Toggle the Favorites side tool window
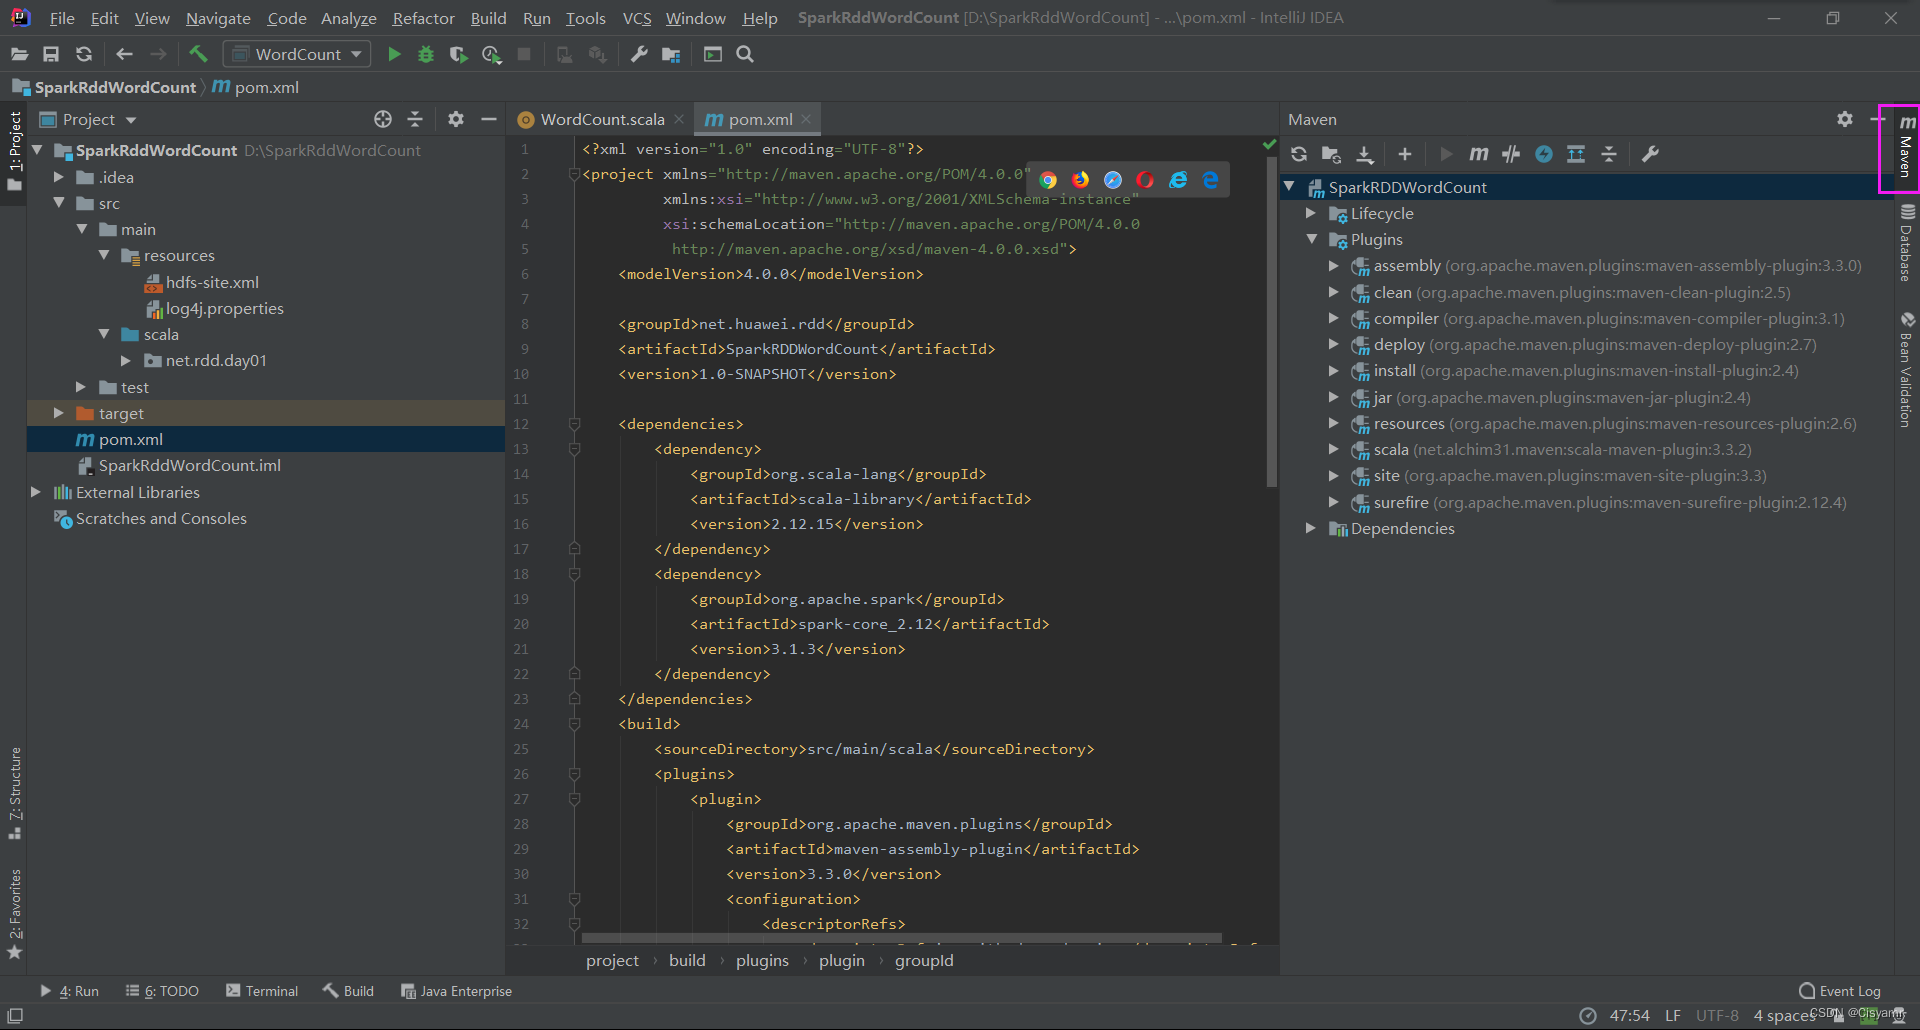This screenshot has width=1920, height=1030. pyautogui.click(x=15, y=914)
